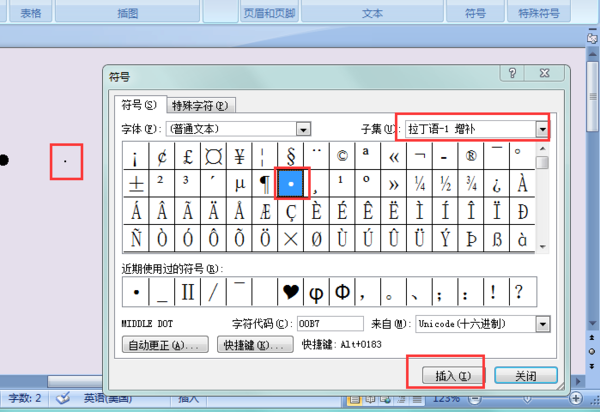Select the 符号 tab in dialog
This screenshot has width=600, height=412.
pos(138,105)
